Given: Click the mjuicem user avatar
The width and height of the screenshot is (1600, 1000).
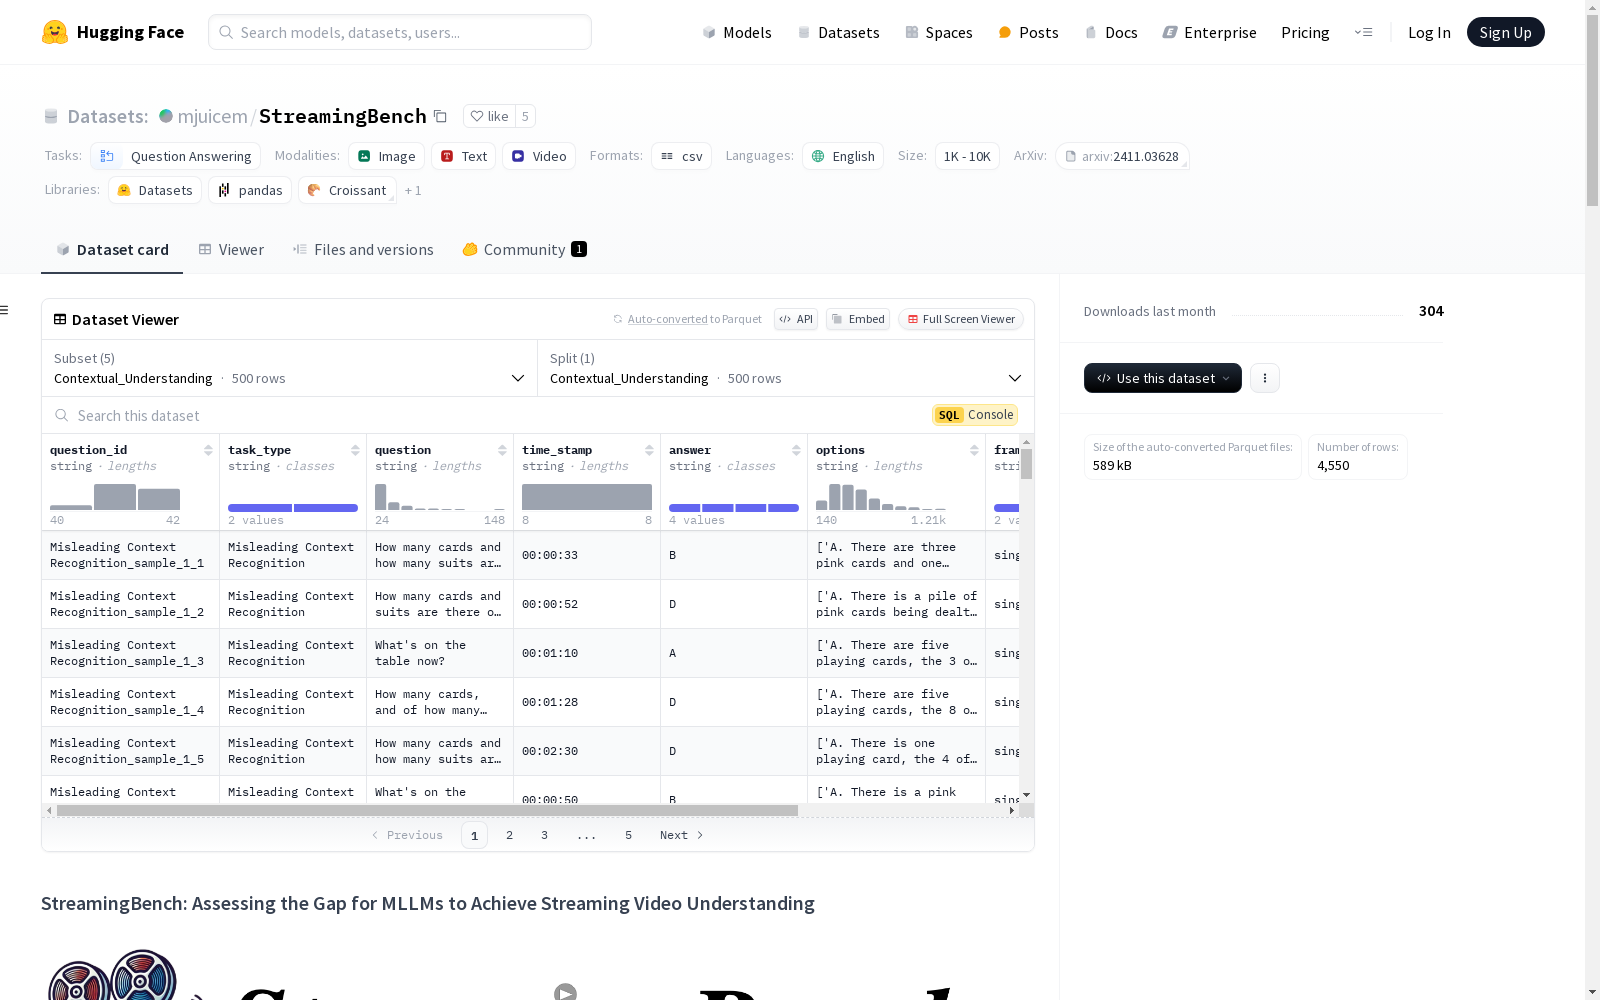Looking at the screenshot, I should coord(166,116).
